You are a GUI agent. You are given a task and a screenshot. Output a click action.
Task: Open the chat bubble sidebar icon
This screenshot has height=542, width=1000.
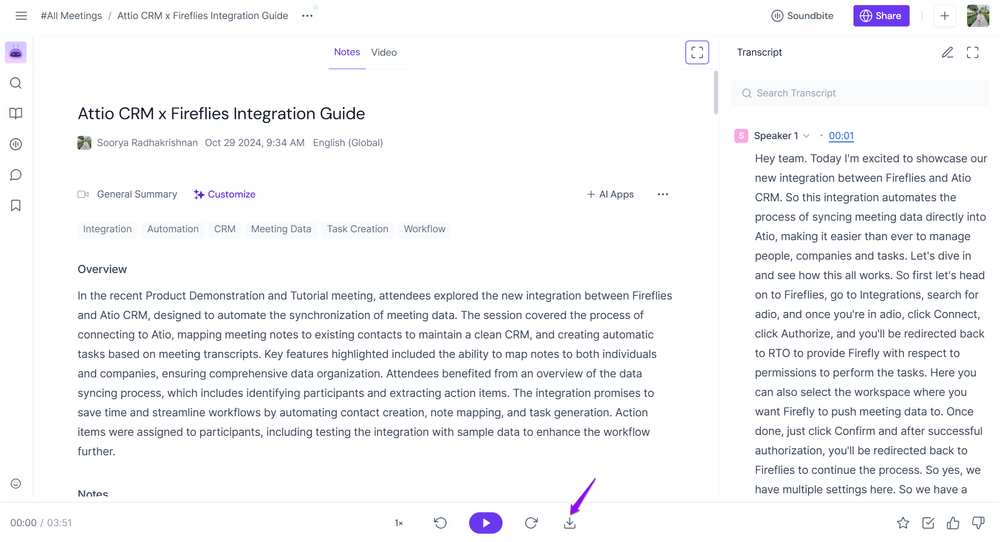pos(16,175)
